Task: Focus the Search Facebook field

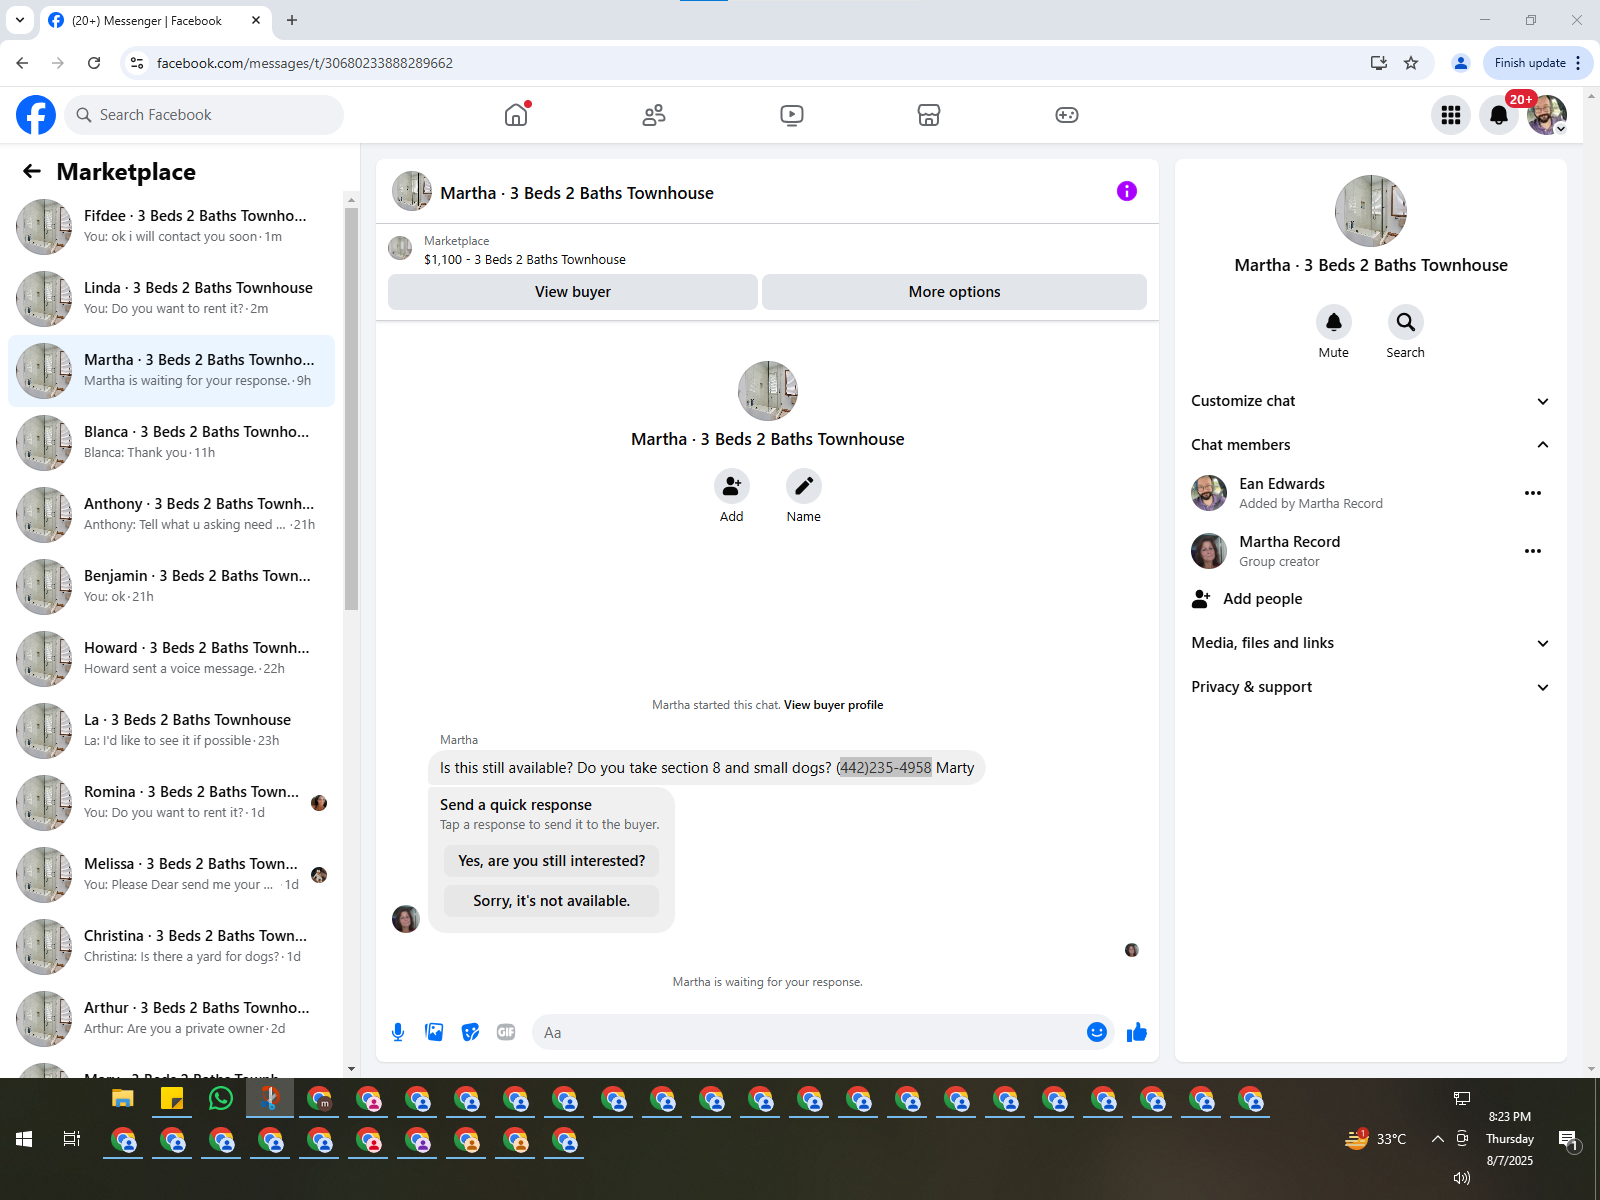Action: pyautogui.click(x=204, y=115)
